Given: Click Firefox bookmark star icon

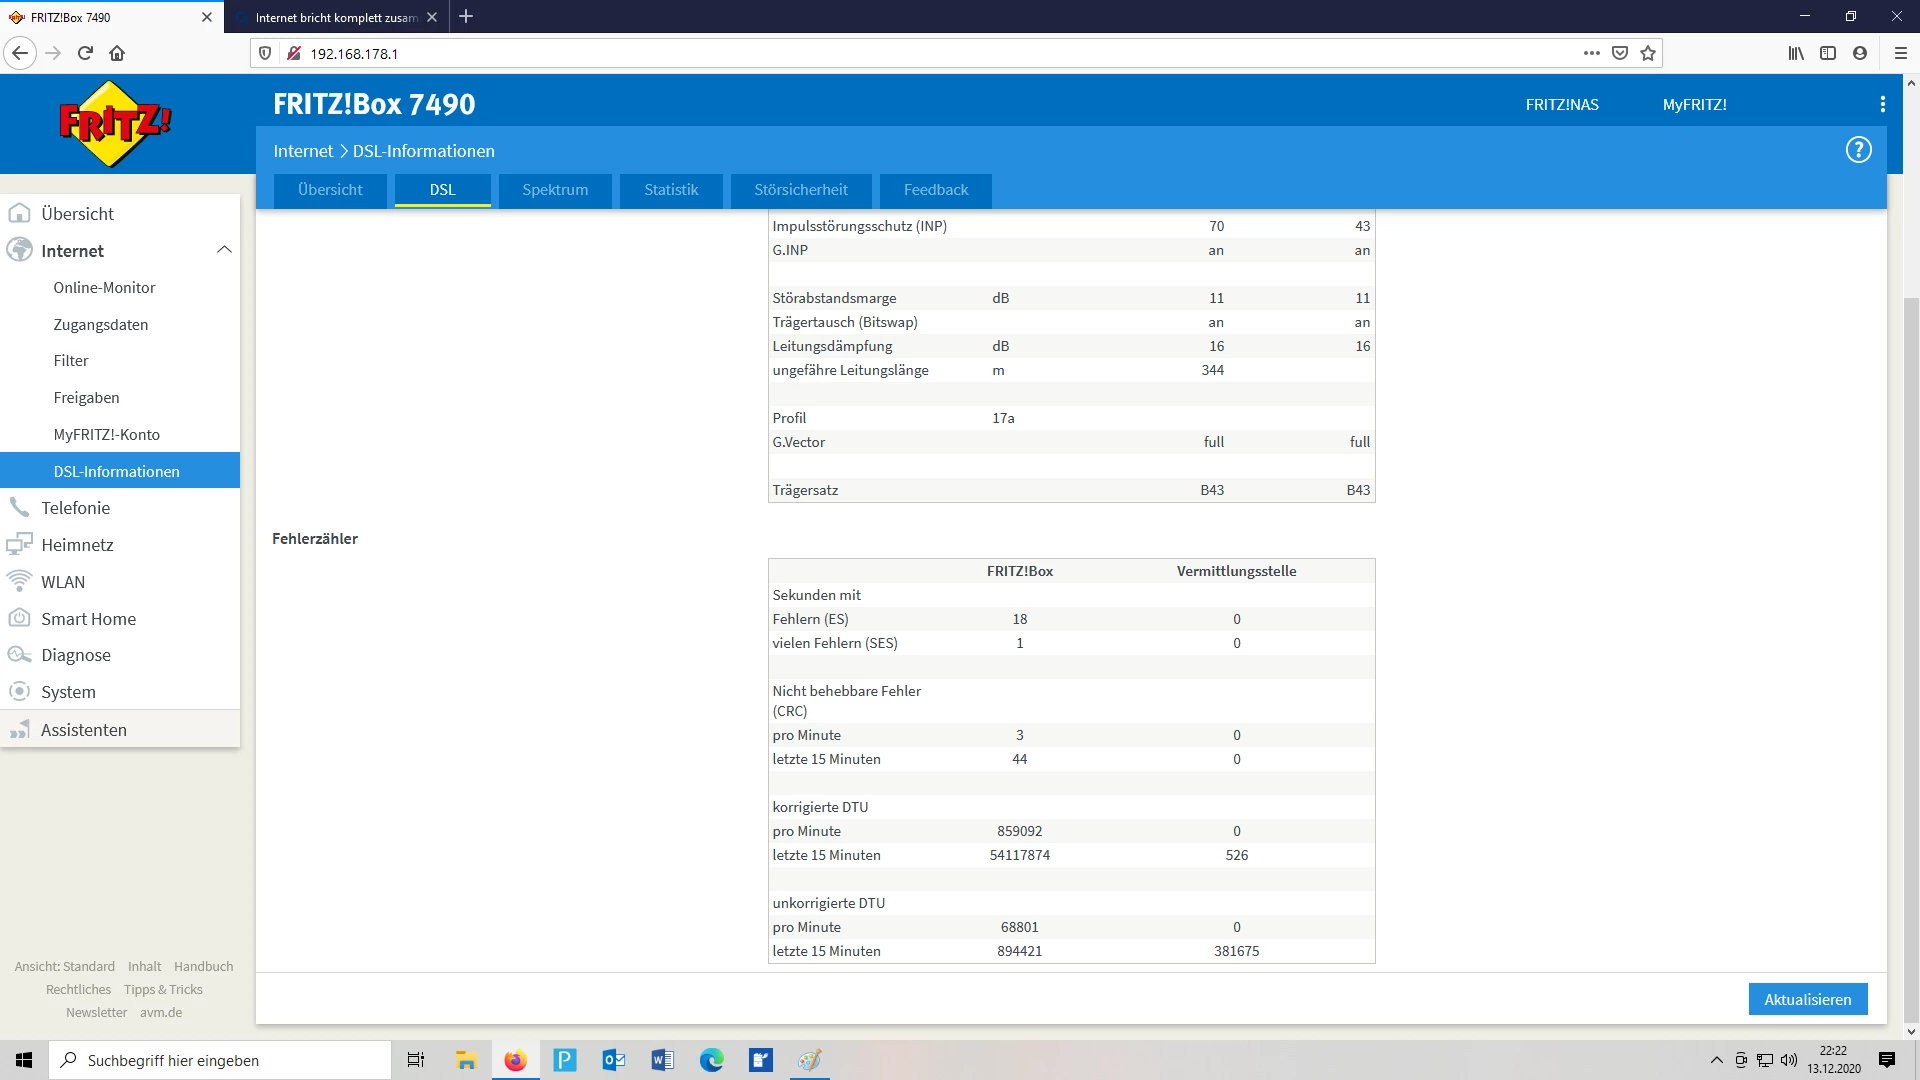Looking at the screenshot, I should [x=1648, y=53].
